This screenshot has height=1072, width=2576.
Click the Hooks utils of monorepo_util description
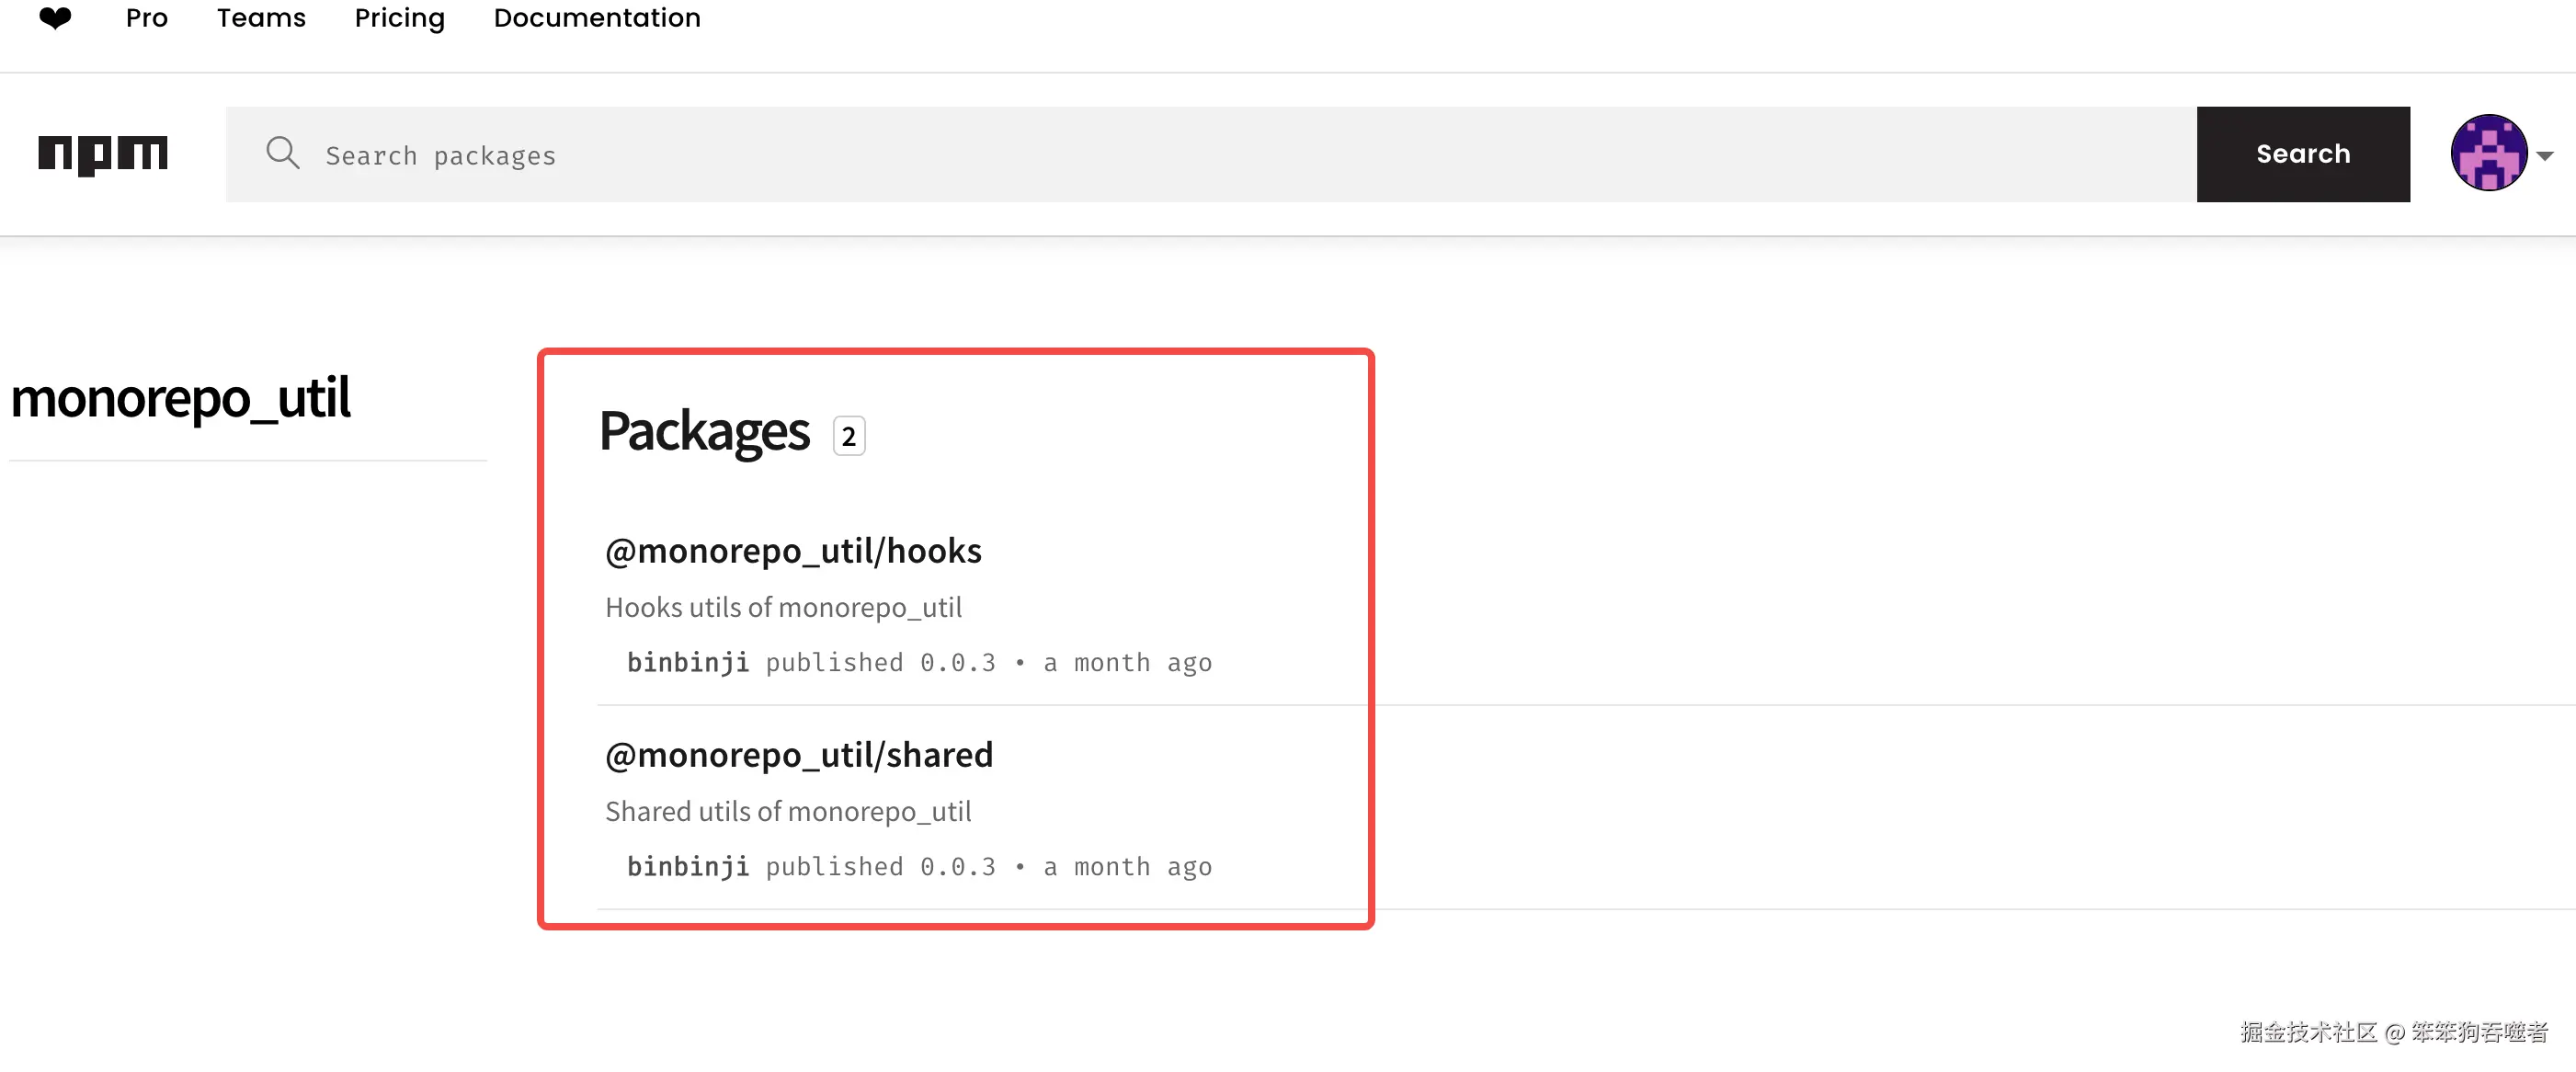[x=783, y=608]
